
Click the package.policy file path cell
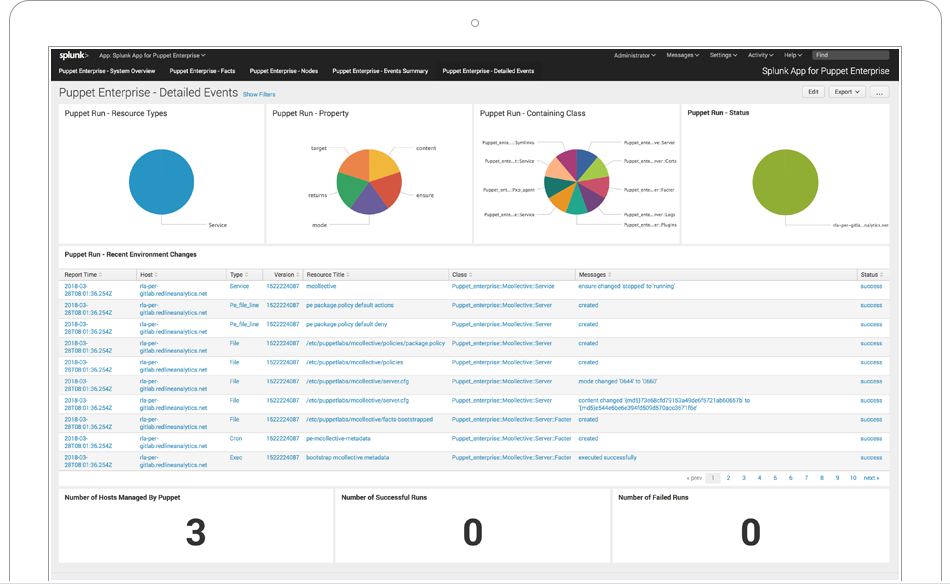pyautogui.click(x=376, y=343)
